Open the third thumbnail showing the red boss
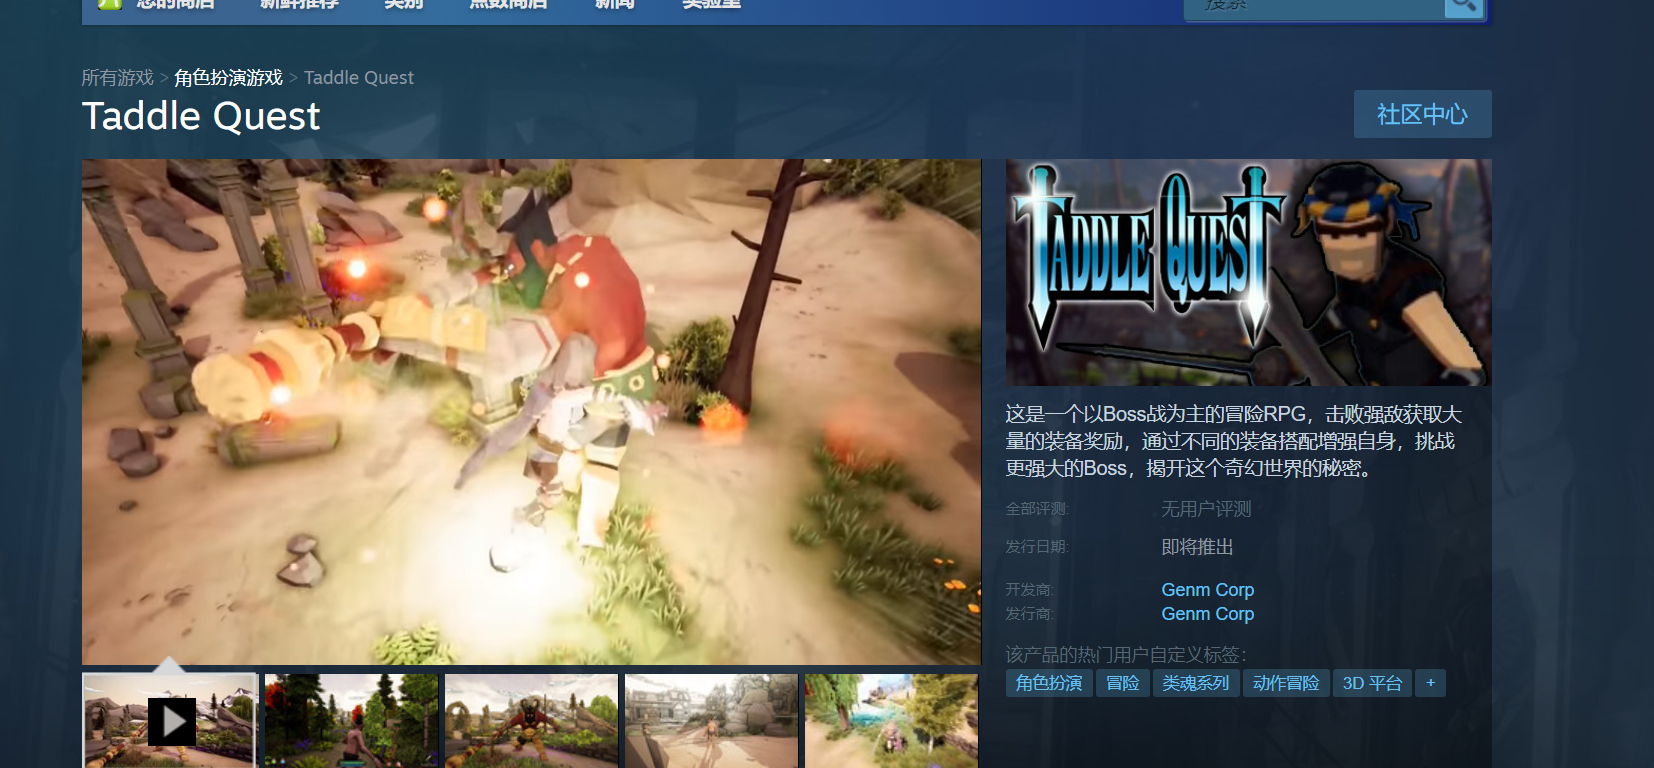 point(531,721)
